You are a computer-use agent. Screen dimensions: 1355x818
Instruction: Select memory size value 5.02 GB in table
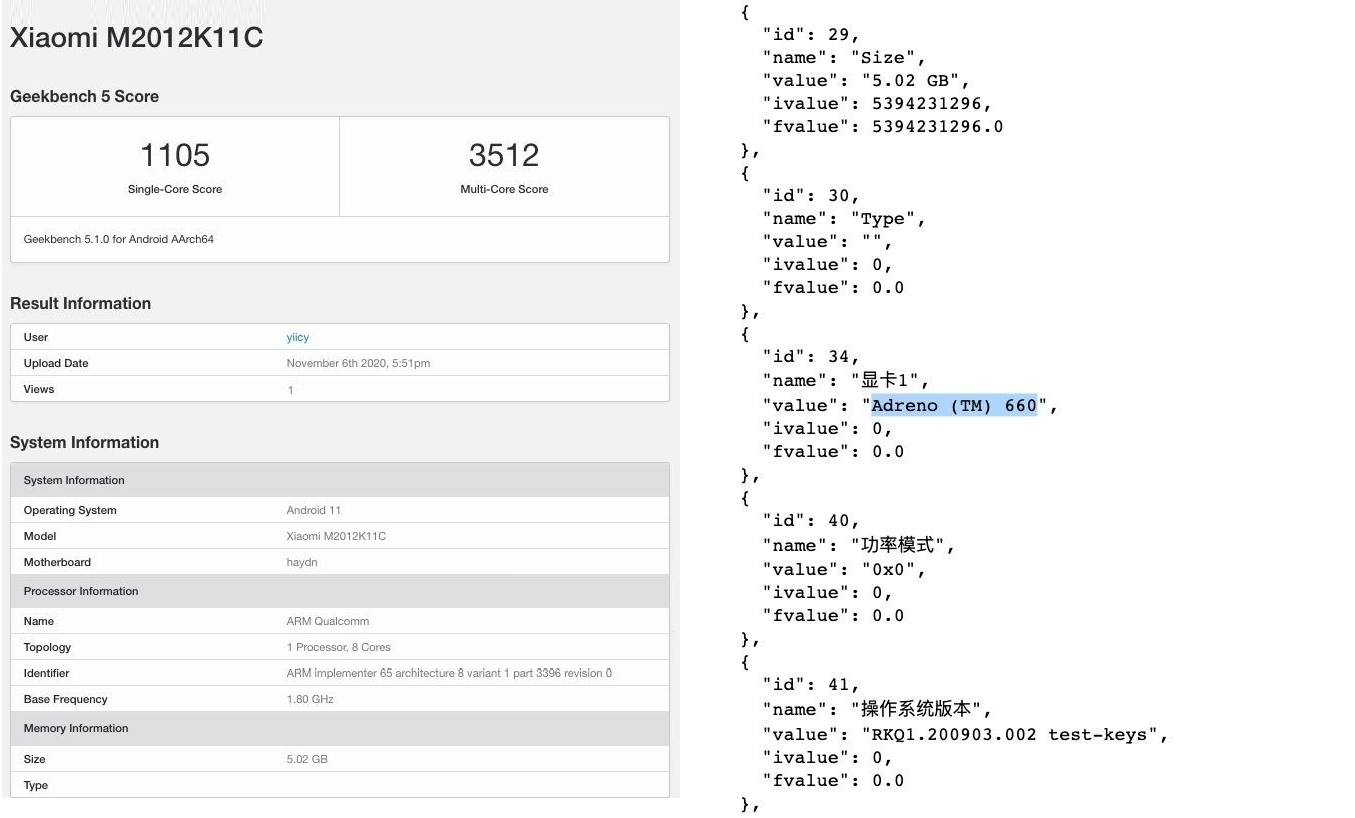[307, 759]
